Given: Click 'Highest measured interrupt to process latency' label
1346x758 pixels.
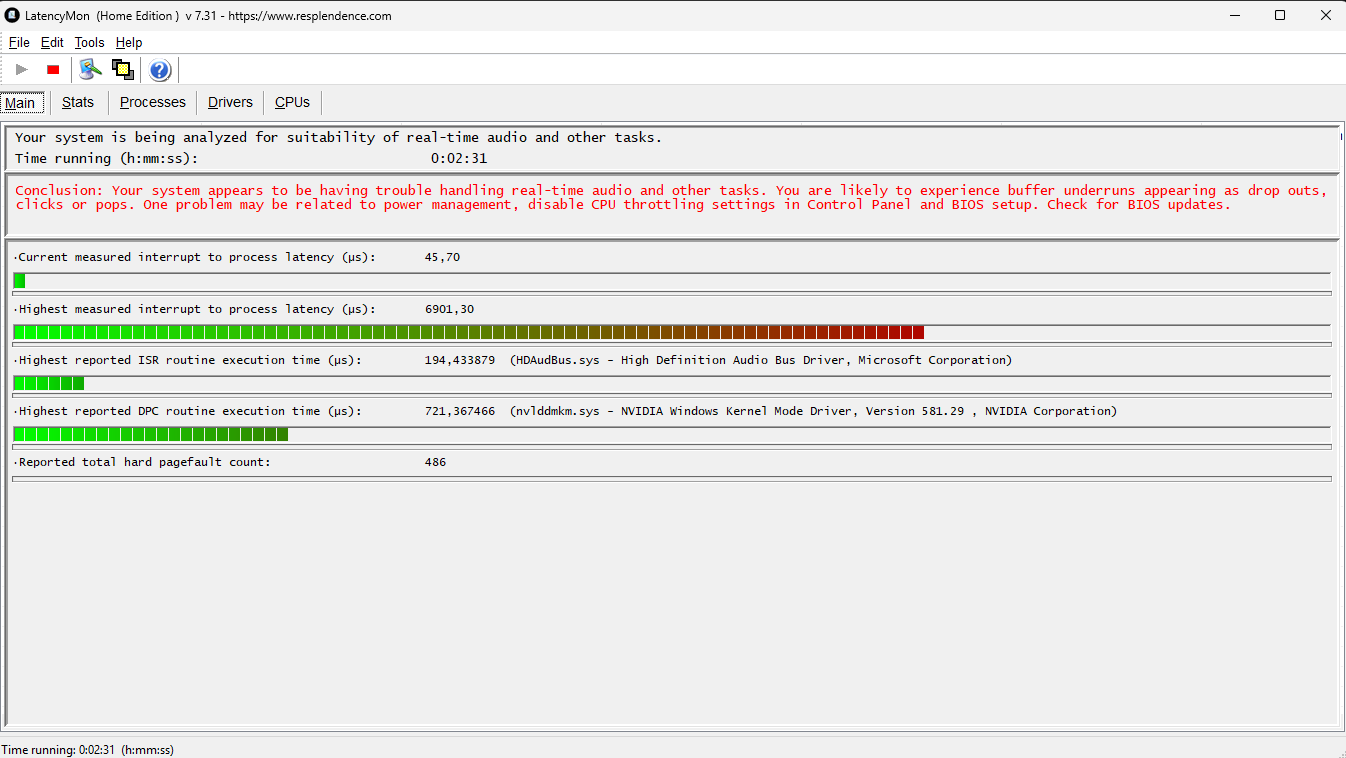Looking at the screenshot, I should (197, 309).
